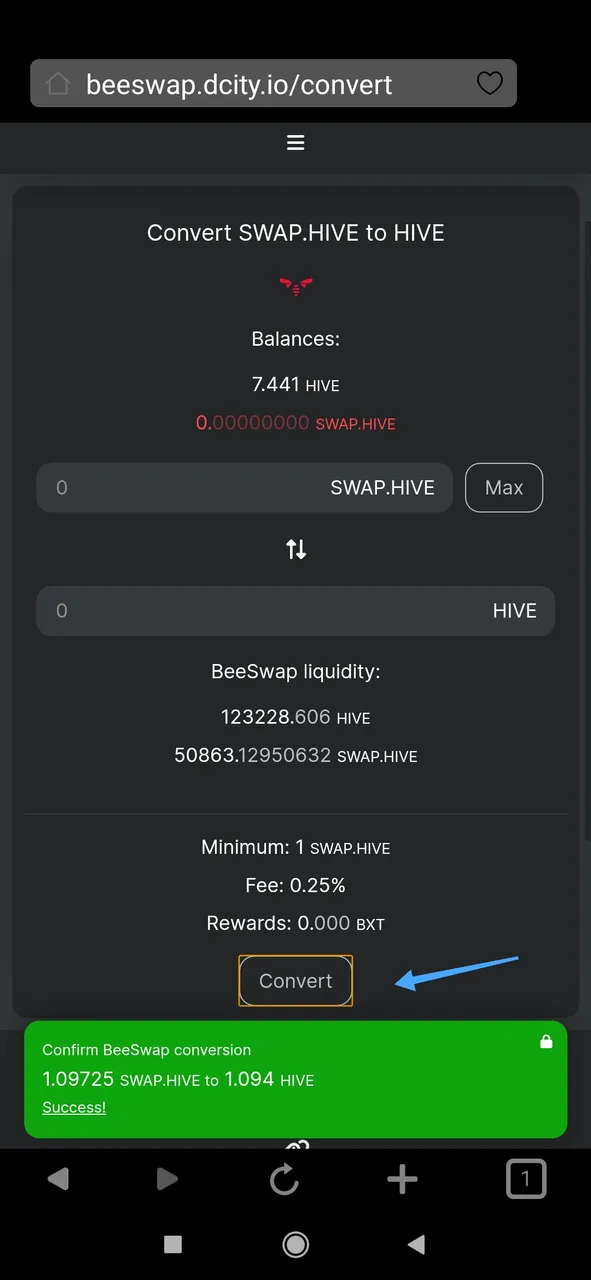The width and height of the screenshot is (591, 1280).
Task: Open the Success! link
Action: [x=74, y=1107]
